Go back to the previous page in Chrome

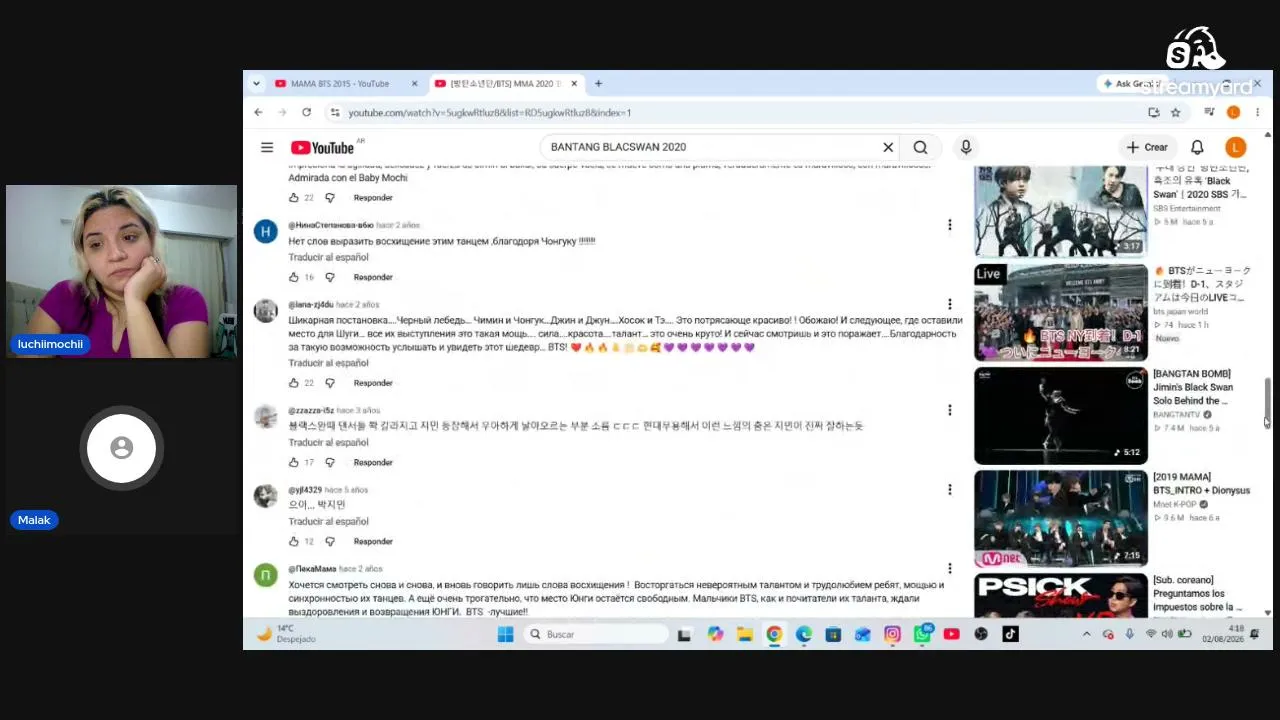click(258, 112)
